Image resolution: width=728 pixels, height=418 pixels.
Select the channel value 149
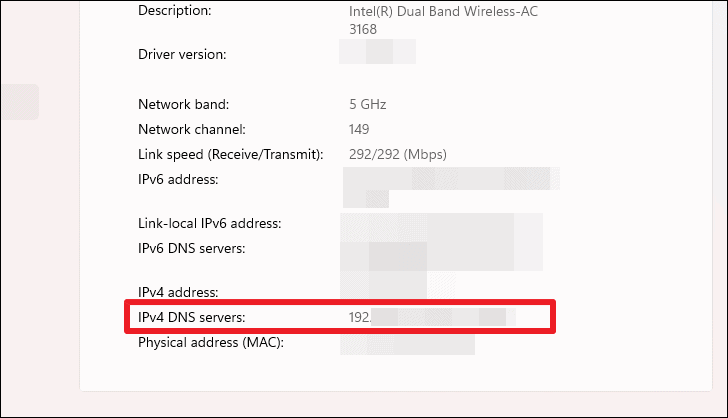[359, 130]
